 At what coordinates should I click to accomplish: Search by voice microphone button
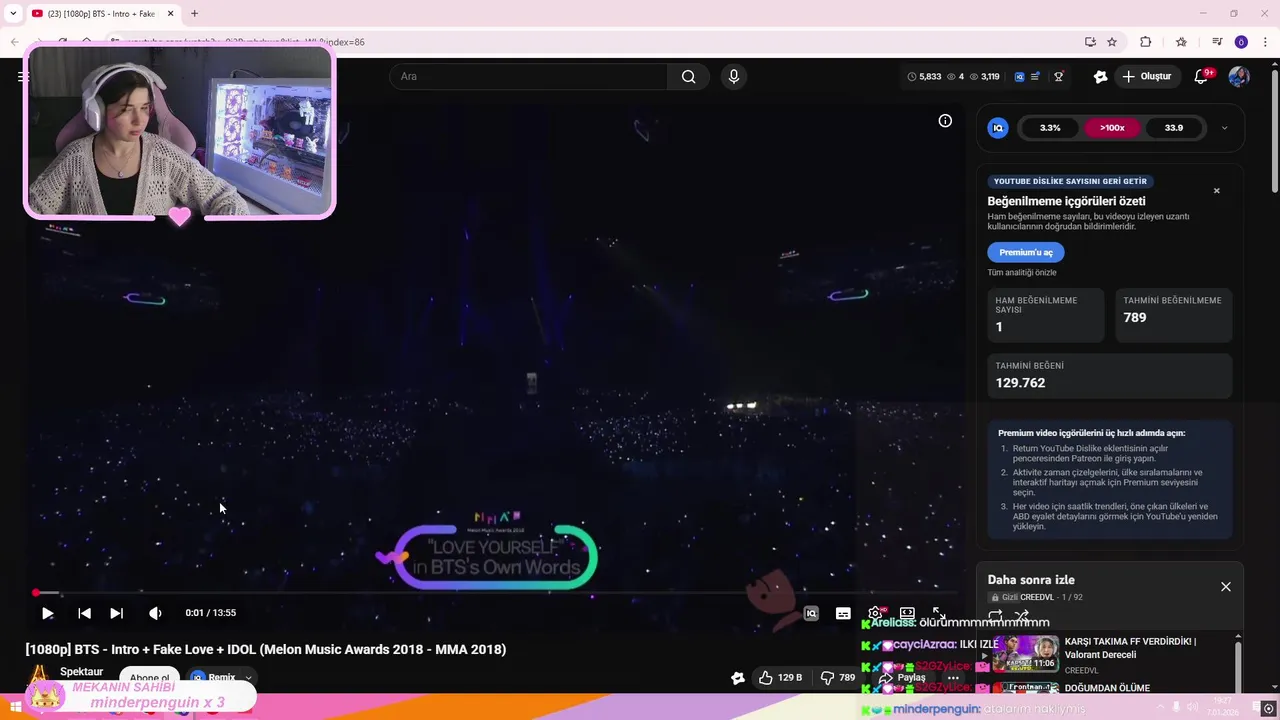click(x=734, y=77)
